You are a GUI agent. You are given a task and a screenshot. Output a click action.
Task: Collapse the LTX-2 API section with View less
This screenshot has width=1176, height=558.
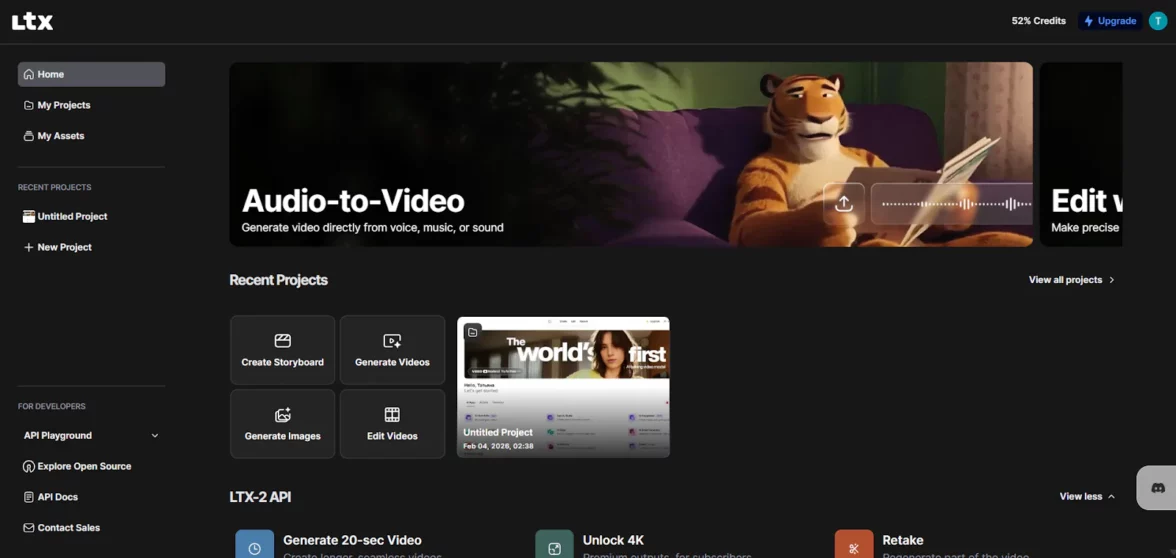[1086, 496]
